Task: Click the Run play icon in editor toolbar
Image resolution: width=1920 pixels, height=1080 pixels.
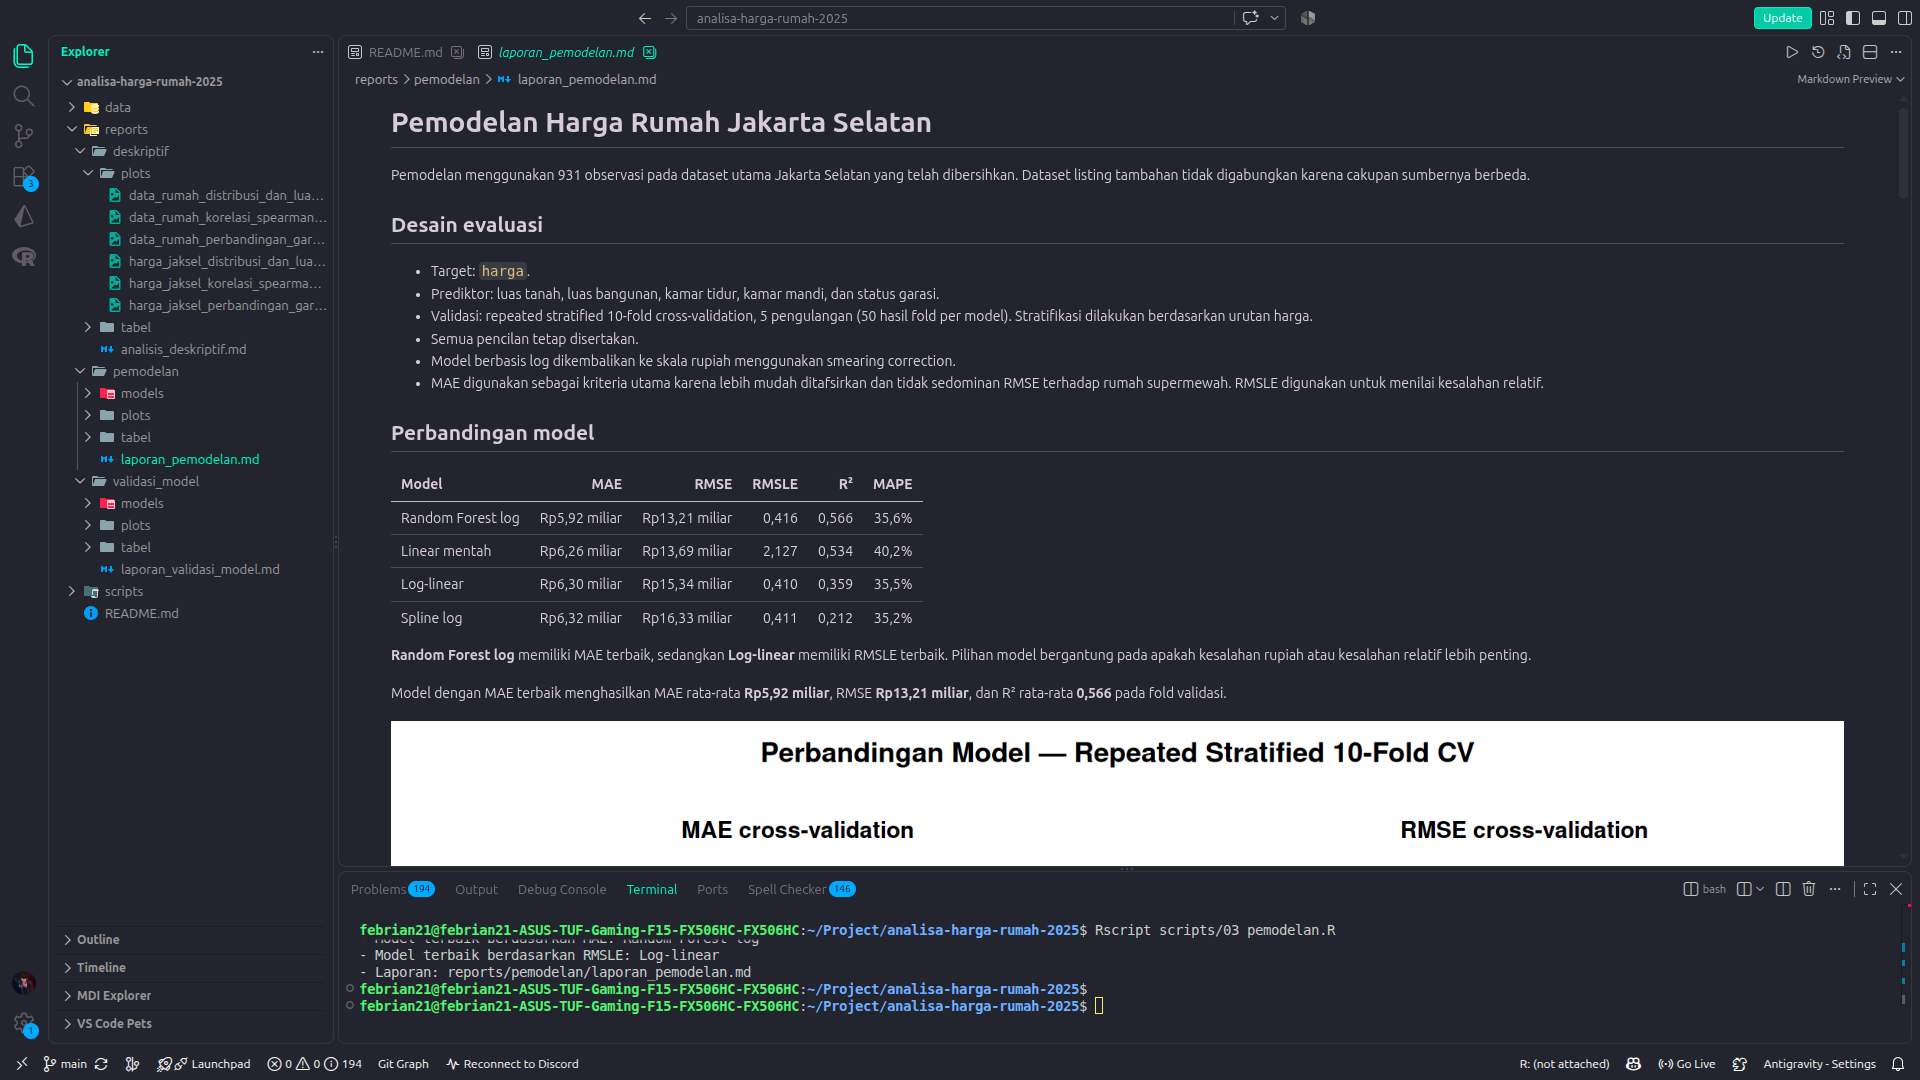Action: click(1792, 52)
